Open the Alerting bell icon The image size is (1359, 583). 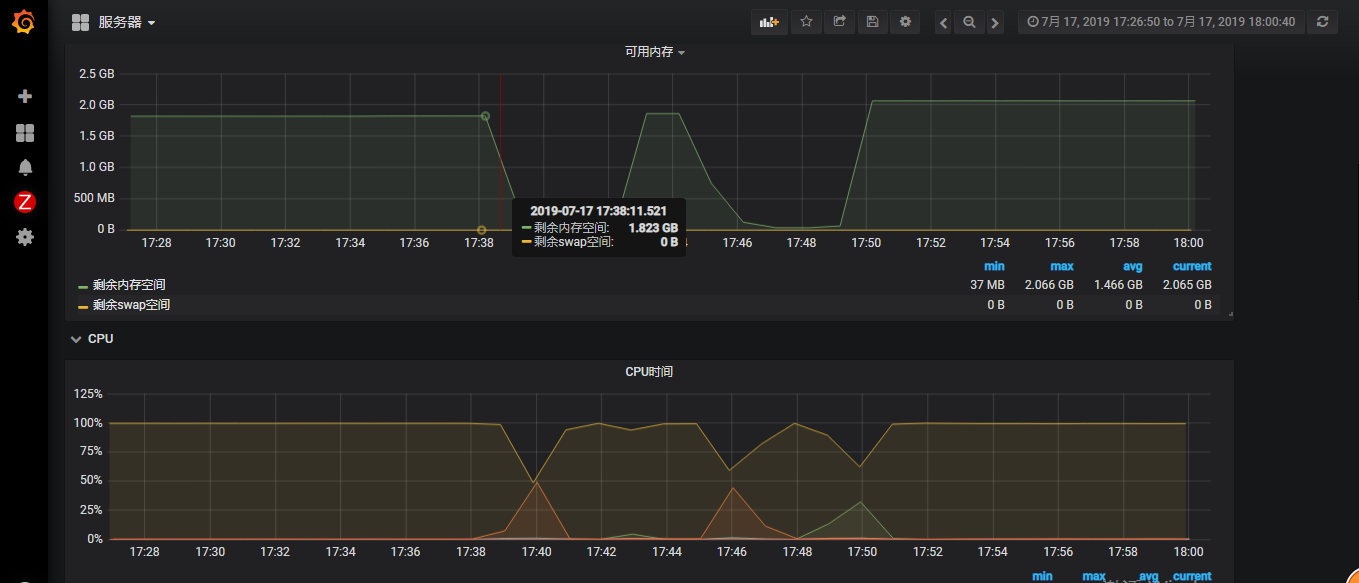click(x=25, y=167)
